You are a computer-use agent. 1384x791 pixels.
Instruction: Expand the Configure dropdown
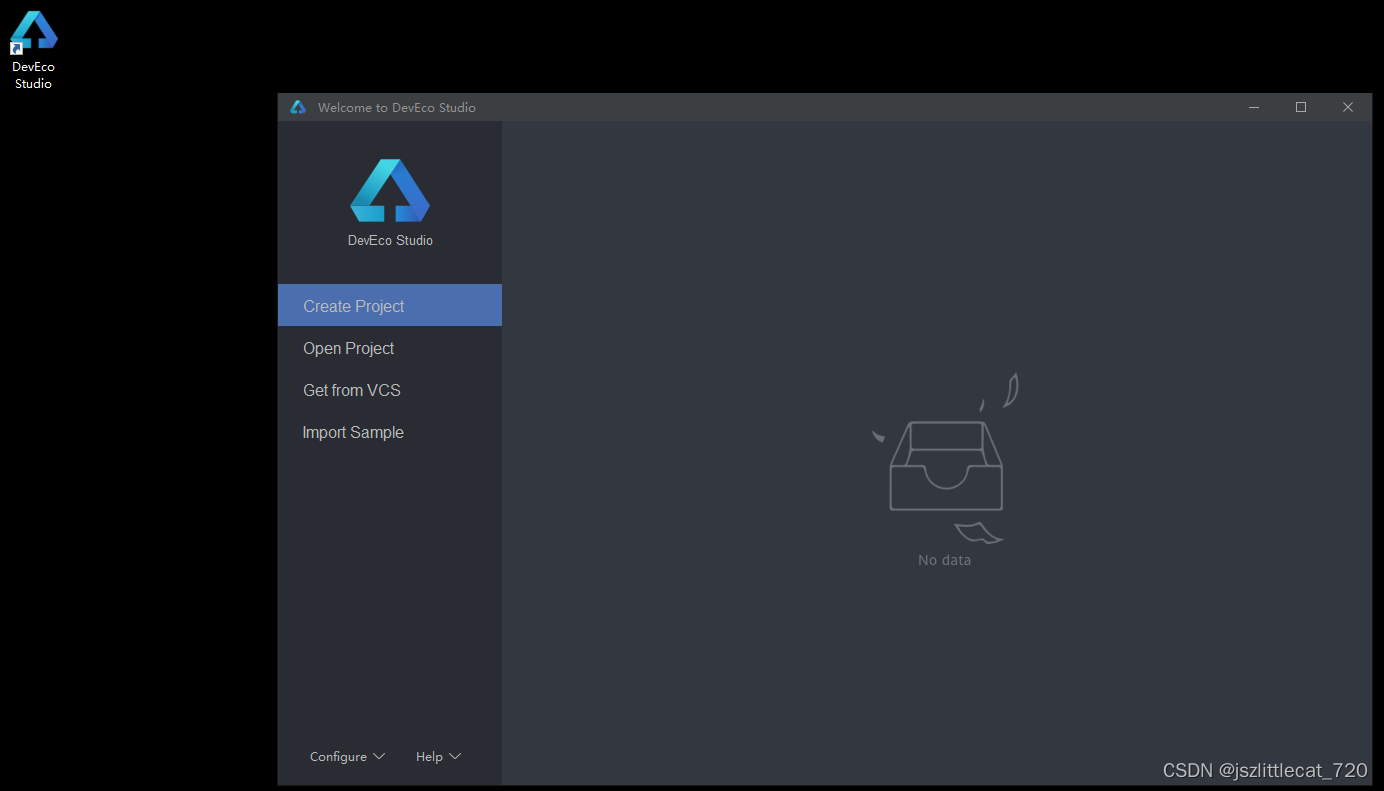click(347, 757)
